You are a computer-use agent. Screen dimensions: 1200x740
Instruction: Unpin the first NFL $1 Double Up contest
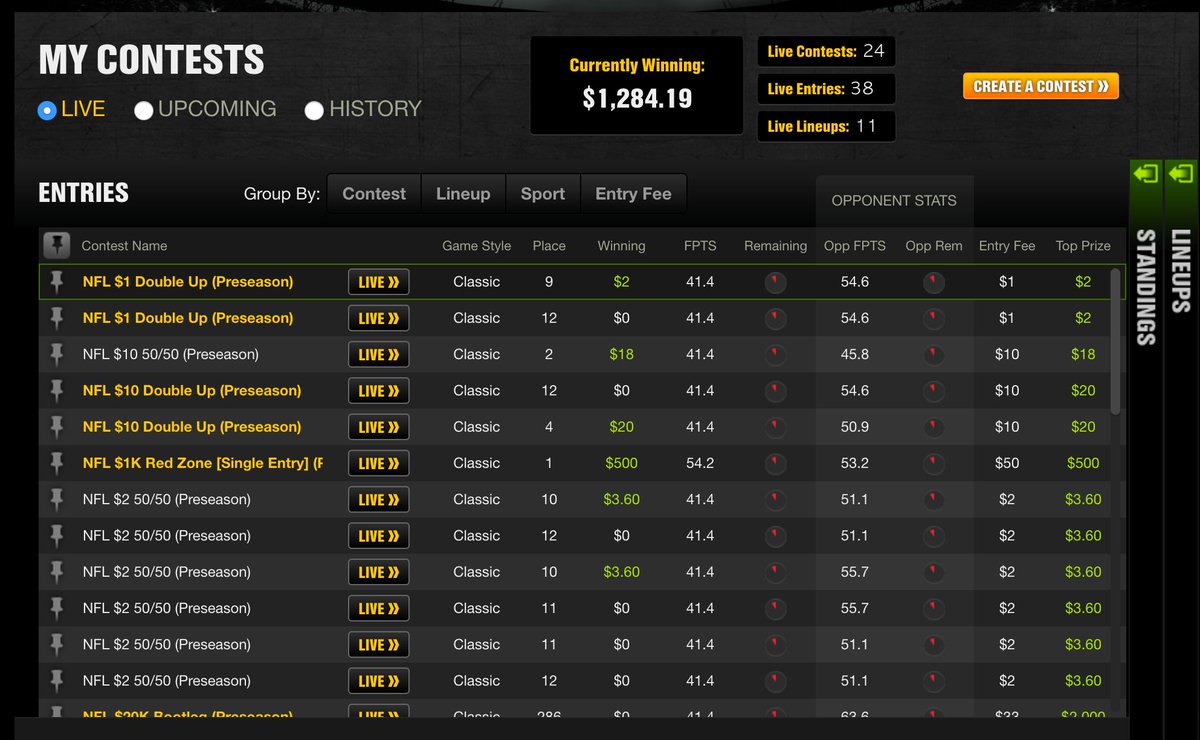click(57, 281)
